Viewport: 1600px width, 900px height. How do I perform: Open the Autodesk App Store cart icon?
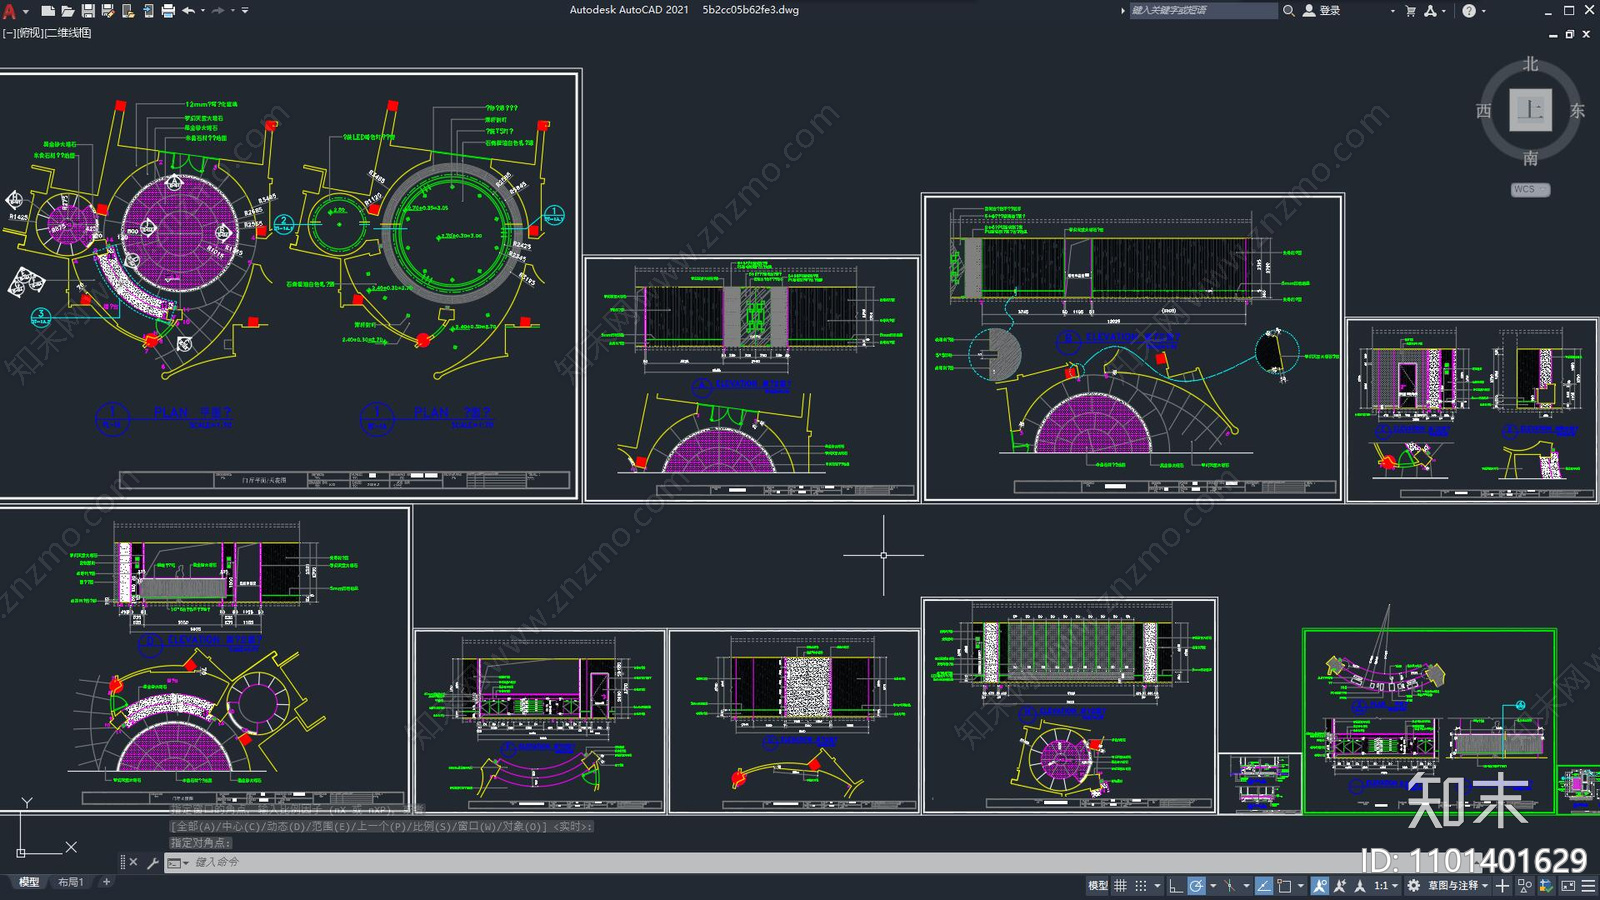[1411, 11]
